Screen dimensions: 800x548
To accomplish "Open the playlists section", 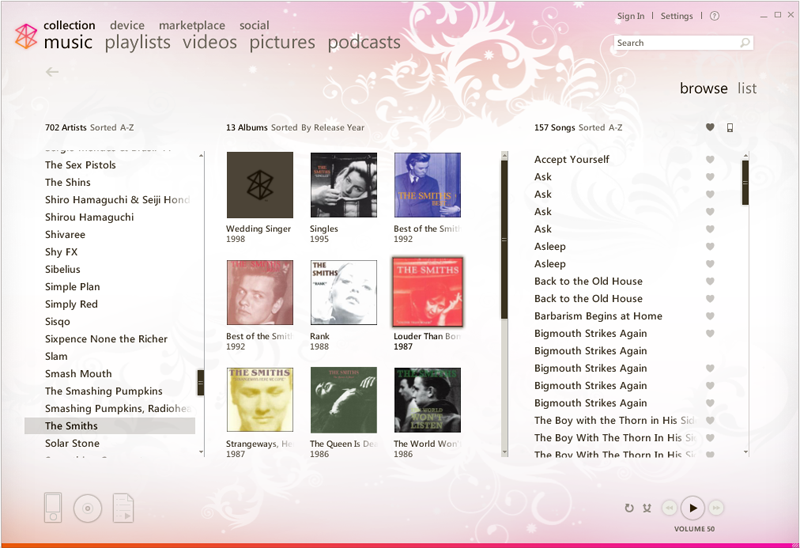I will point(138,42).
